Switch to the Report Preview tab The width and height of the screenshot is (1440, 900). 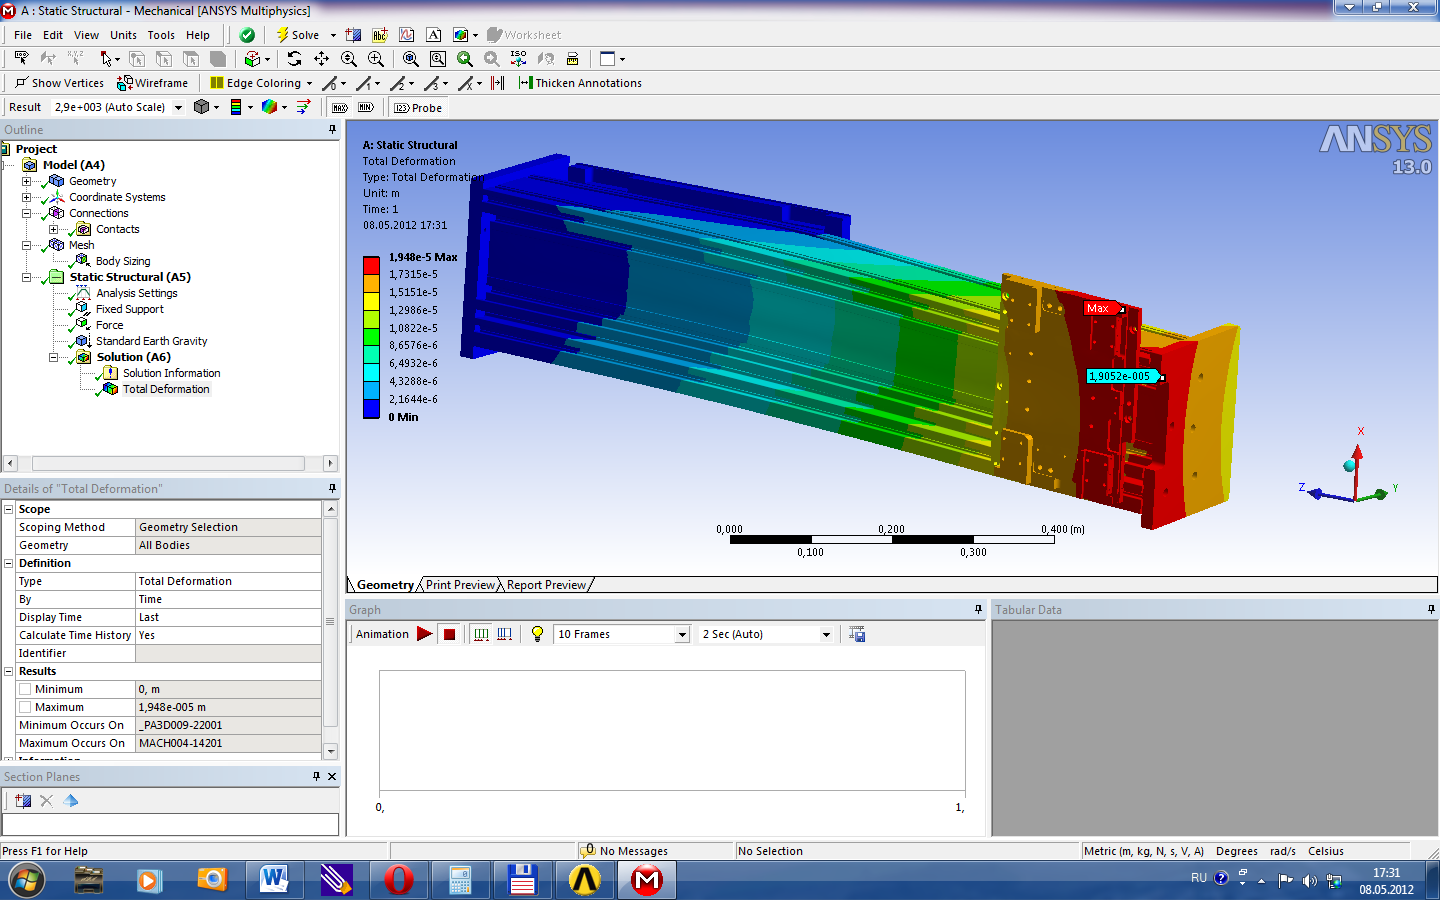click(x=546, y=585)
